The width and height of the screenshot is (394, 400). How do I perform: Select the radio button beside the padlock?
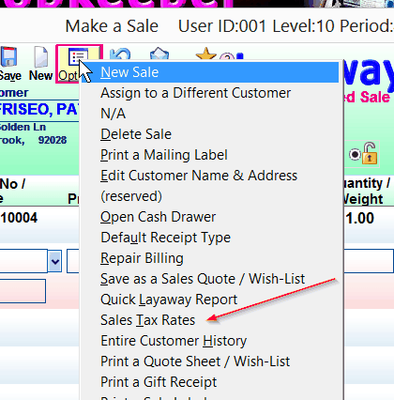(x=355, y=154)
